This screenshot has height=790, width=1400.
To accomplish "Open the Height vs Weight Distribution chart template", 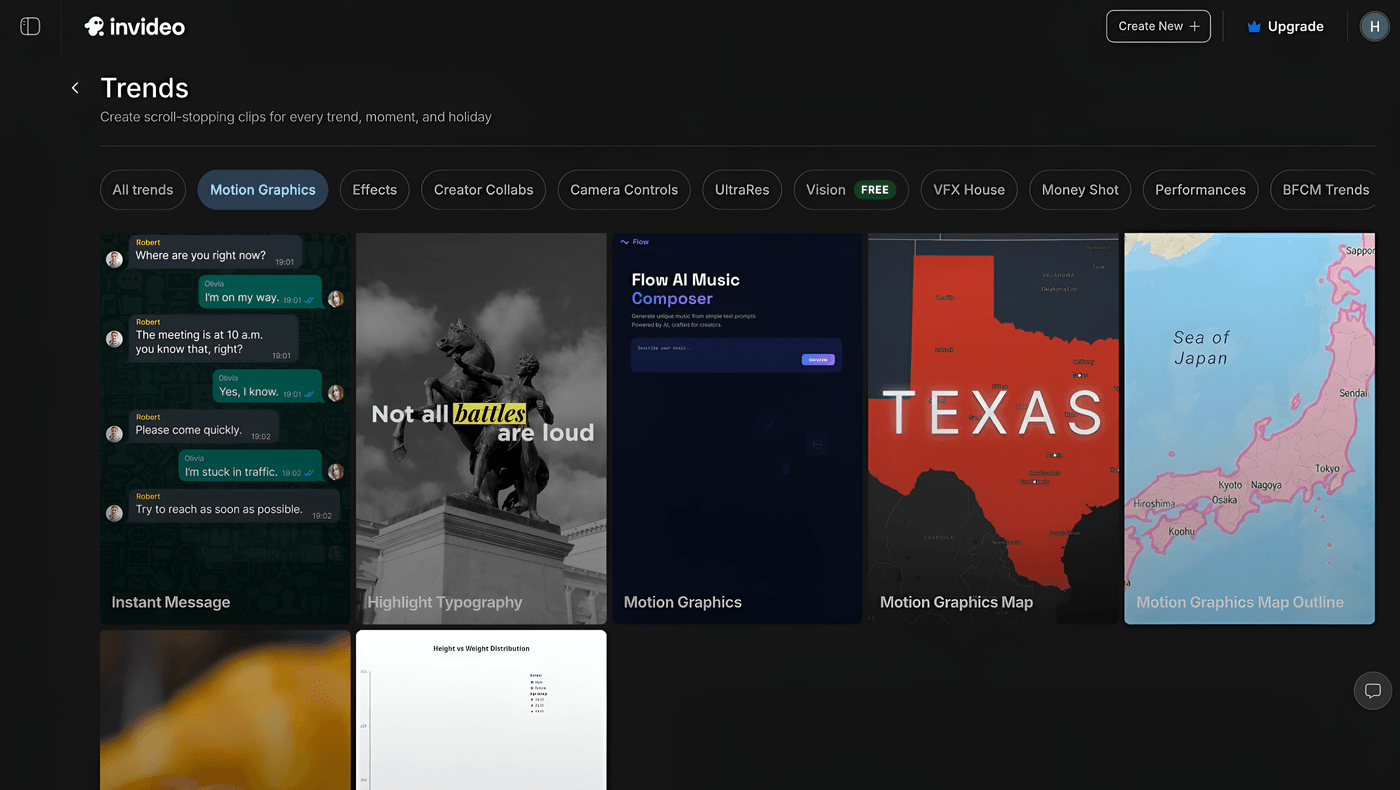I will tap(481, 709).
